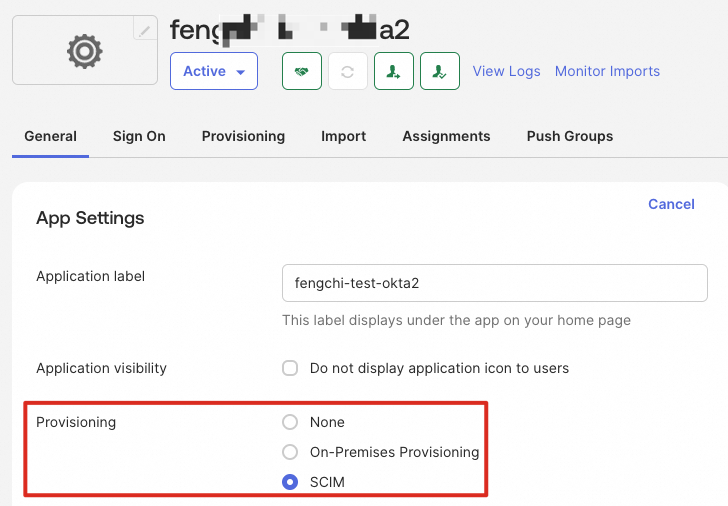Go to the Assignments tab
The image size is (728, 506).
pos(446,136)
